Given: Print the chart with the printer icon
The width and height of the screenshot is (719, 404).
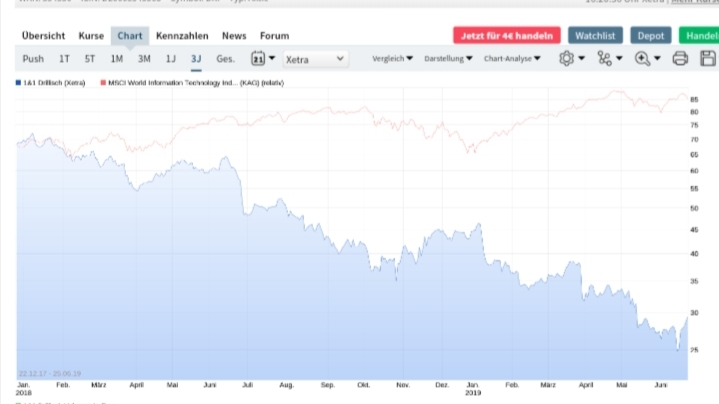Looking at the screenshot, I should [x=680, y=59].
